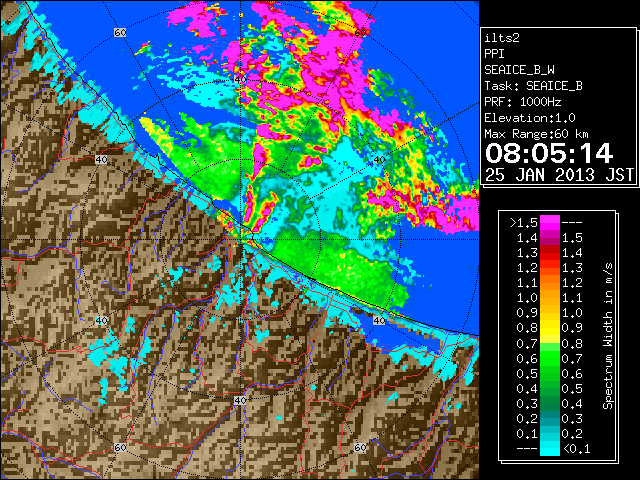This screenshot has width=640, height=480.
Task: Select the 'Elevation:1.0' line
Action: pos(530,118)
